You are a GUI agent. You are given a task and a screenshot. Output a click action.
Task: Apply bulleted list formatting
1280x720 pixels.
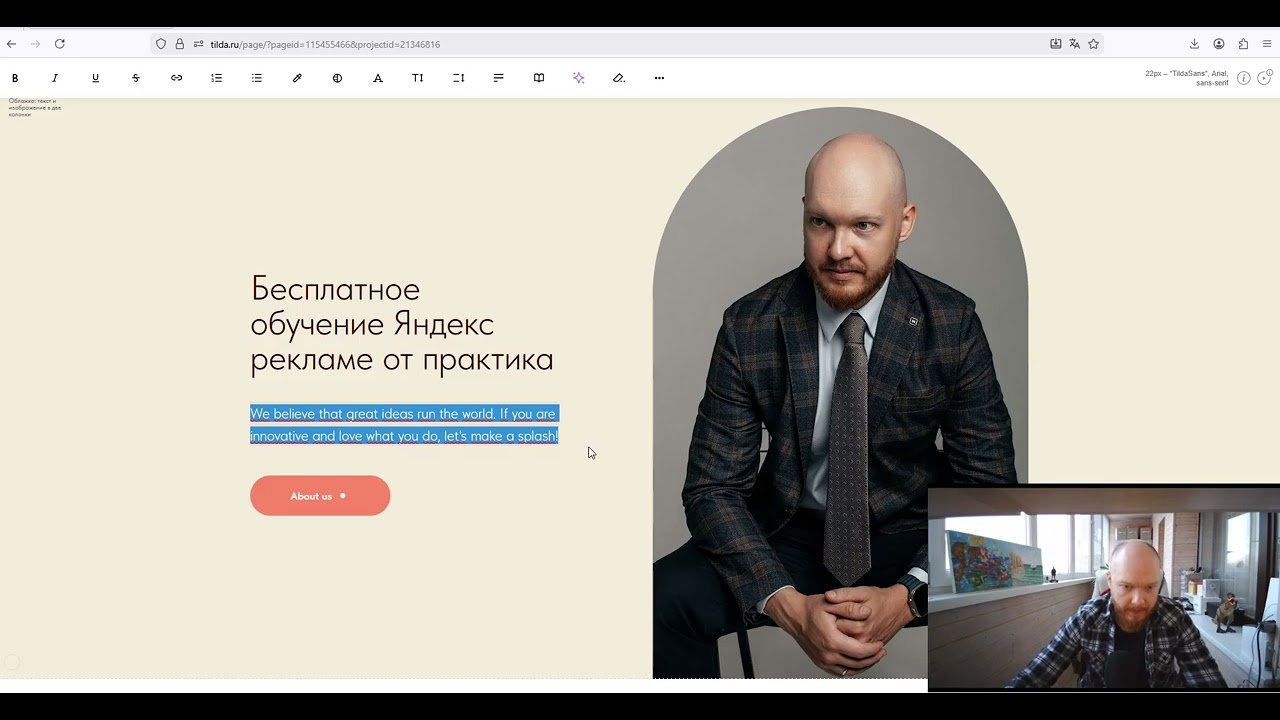[x=257, y=78]
